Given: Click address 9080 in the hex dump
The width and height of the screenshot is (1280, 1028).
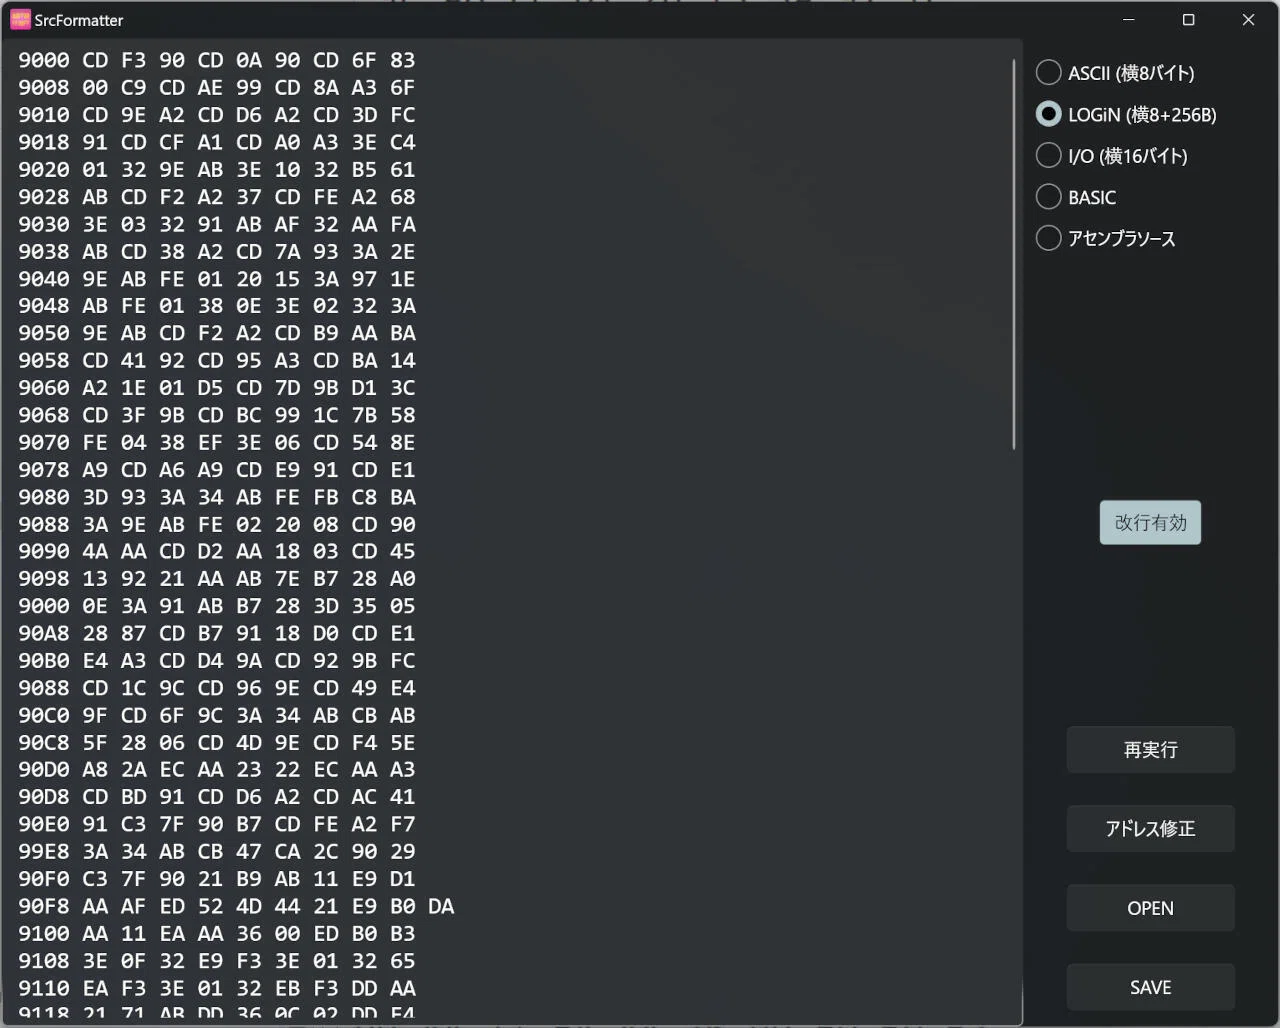Looking at the screenshot, I should click(x=44, y=497).
